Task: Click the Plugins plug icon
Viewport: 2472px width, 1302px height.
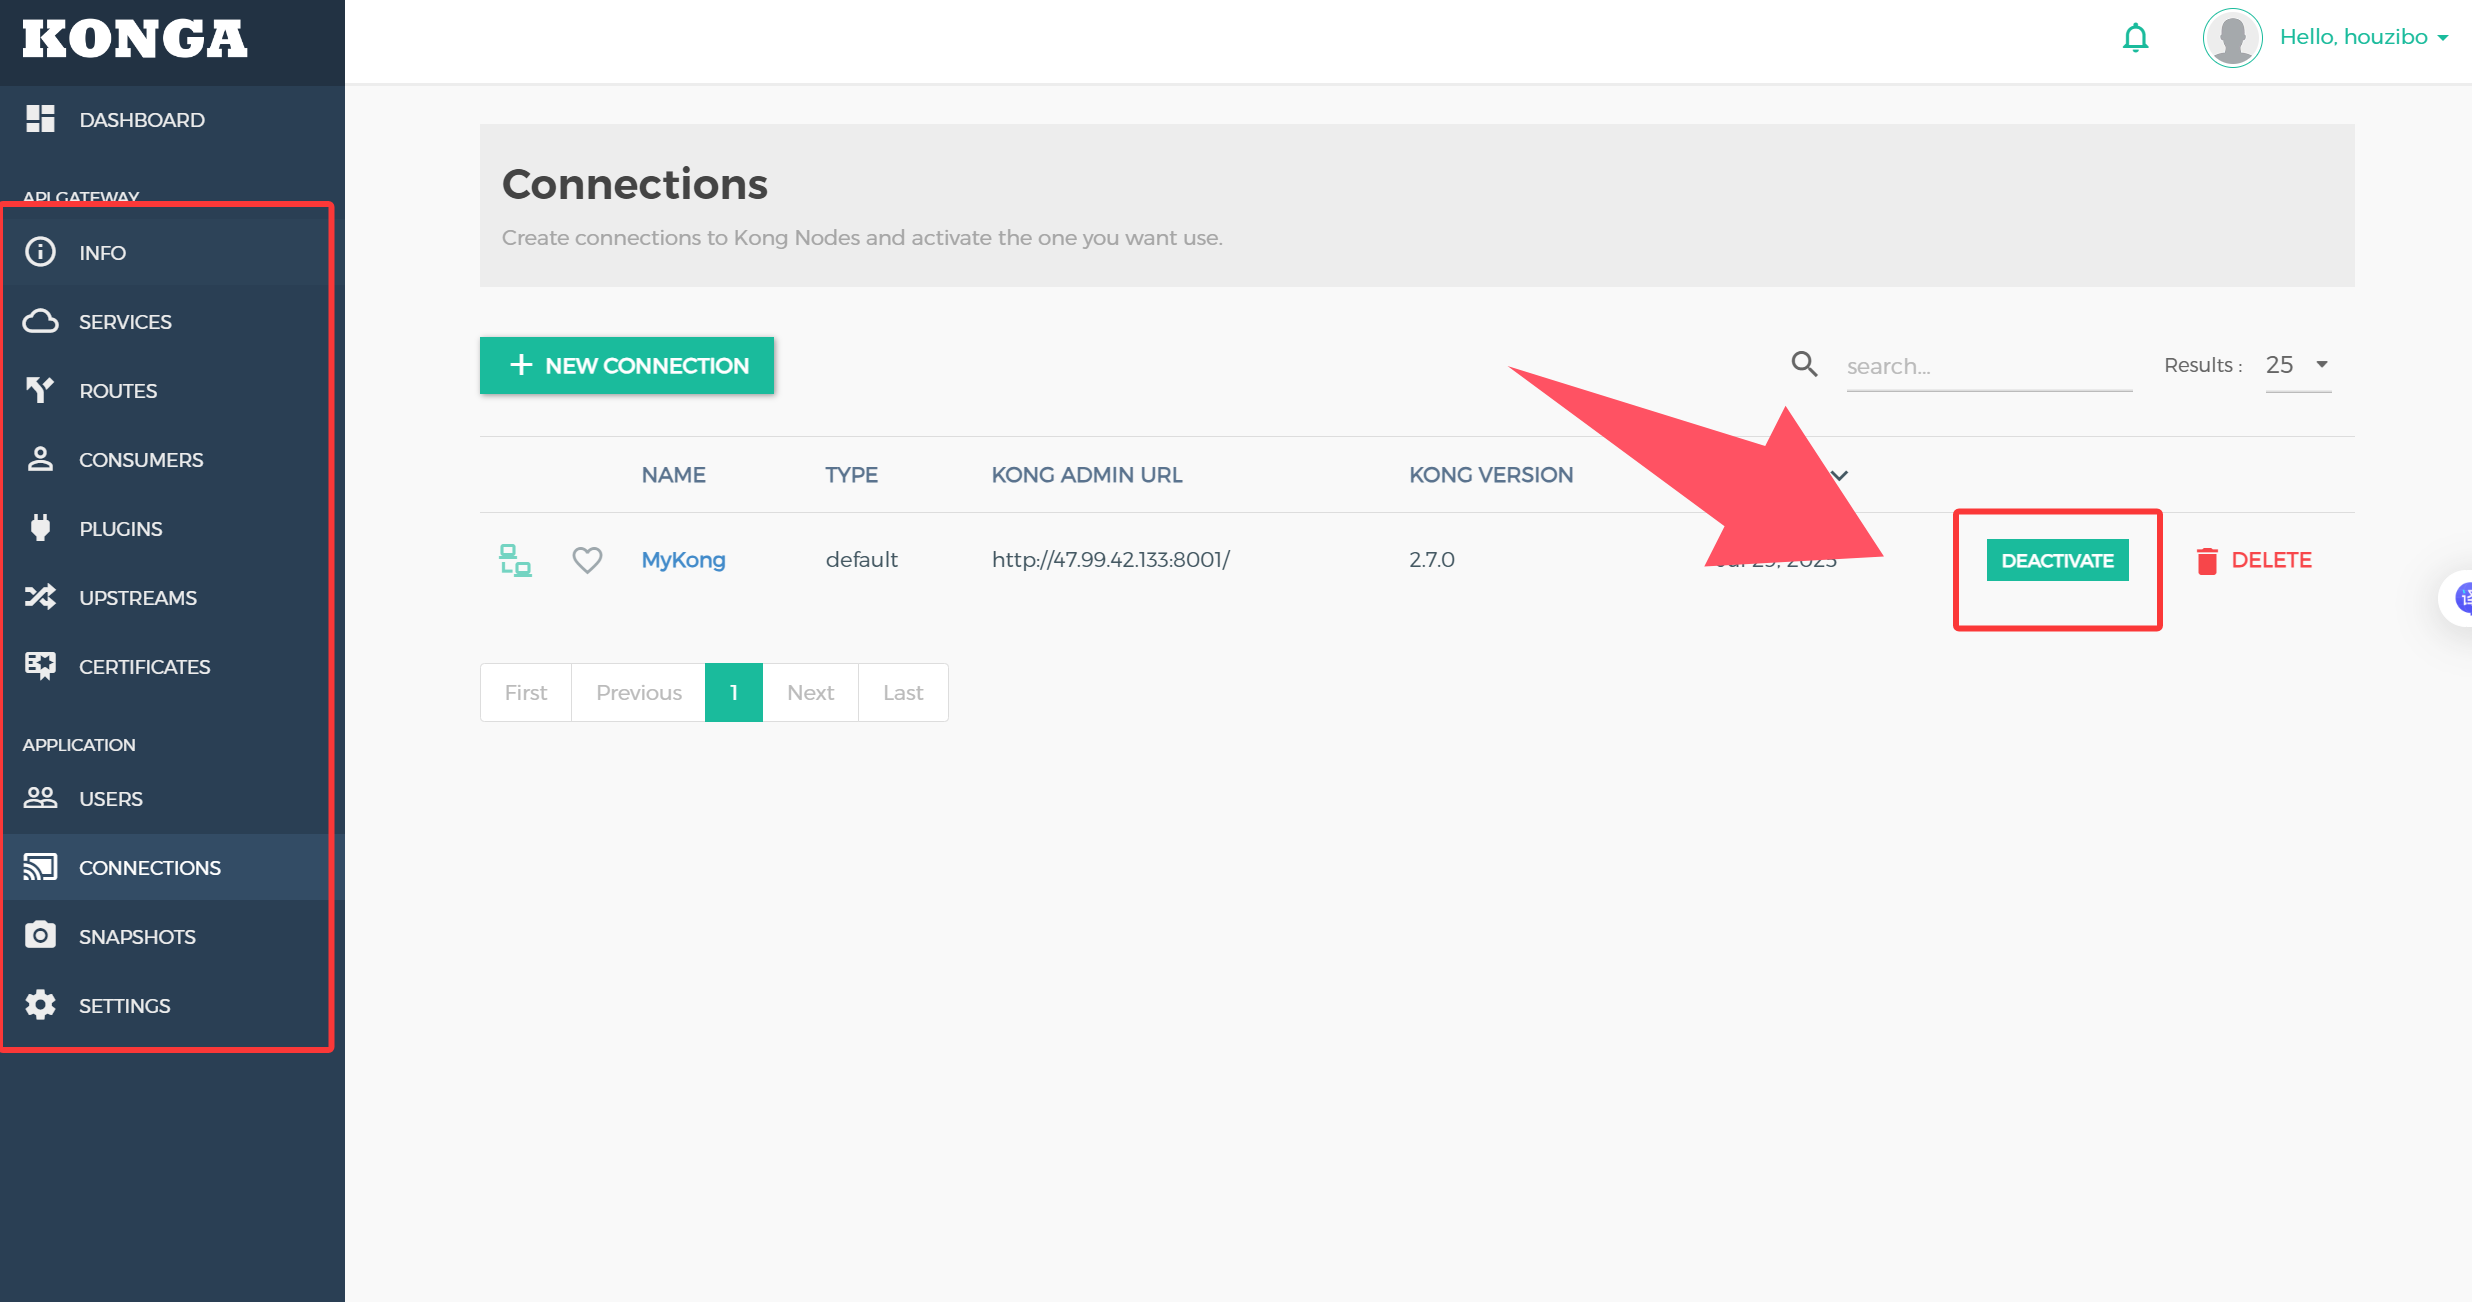Action: [x=40, y=527]
